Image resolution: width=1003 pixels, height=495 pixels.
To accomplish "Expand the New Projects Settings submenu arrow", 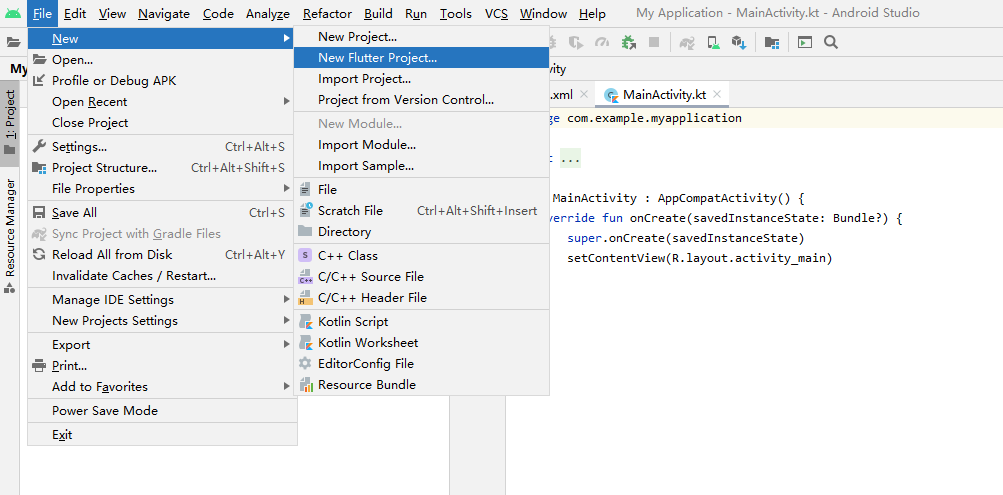I will 287,320.
